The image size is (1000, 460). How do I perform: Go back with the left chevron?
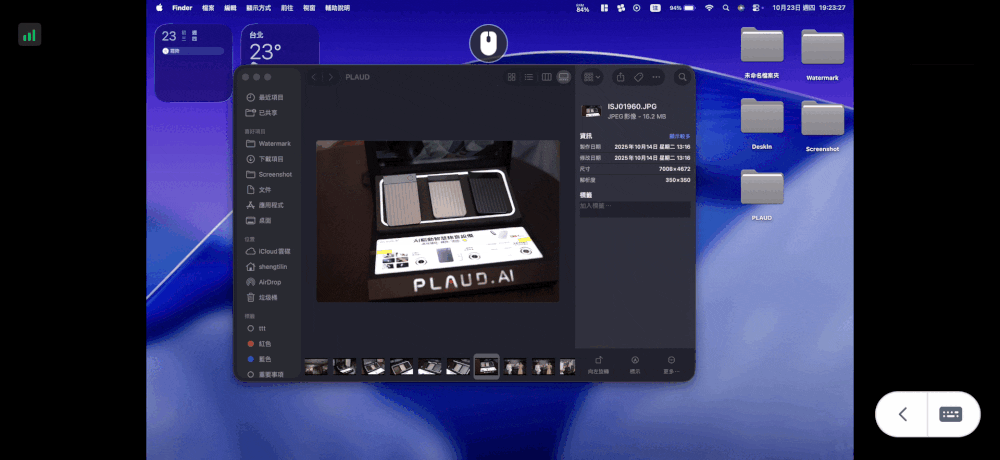coord(314,77)
